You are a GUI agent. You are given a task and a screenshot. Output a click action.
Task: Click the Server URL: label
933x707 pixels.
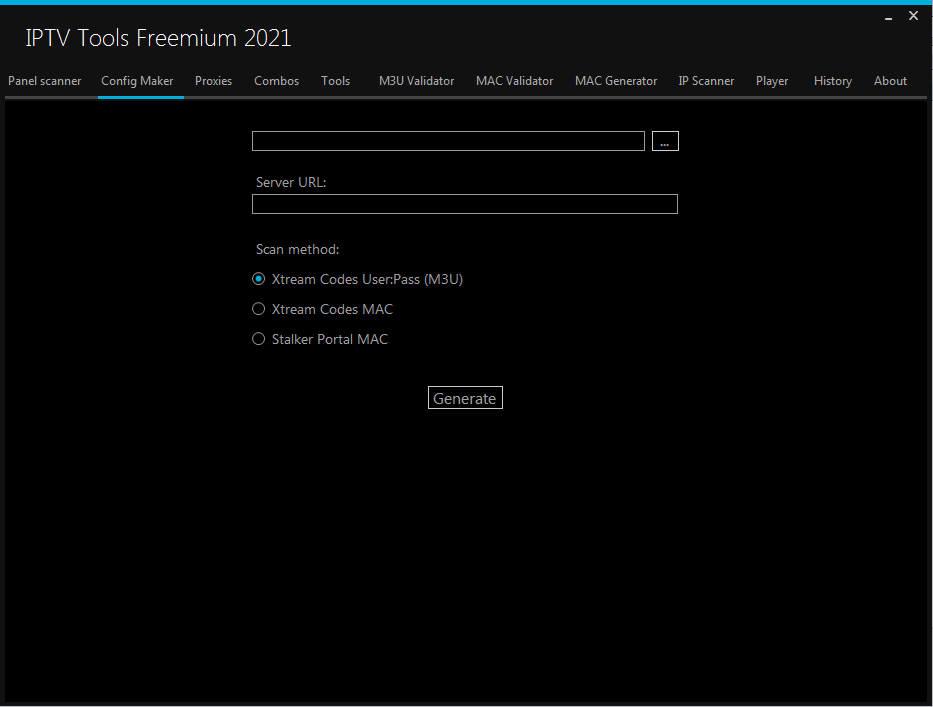pos(291,183)
